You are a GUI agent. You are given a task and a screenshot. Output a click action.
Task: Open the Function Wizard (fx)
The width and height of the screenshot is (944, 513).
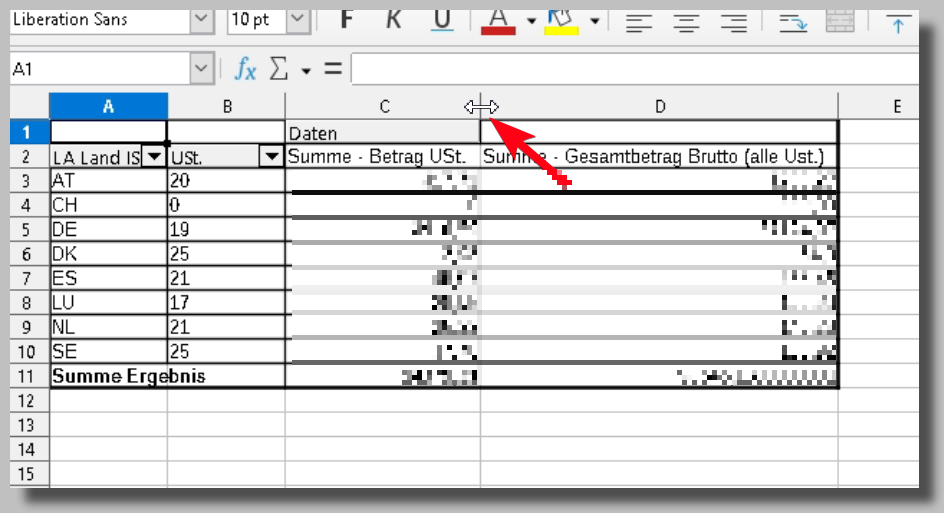[245, 69]
